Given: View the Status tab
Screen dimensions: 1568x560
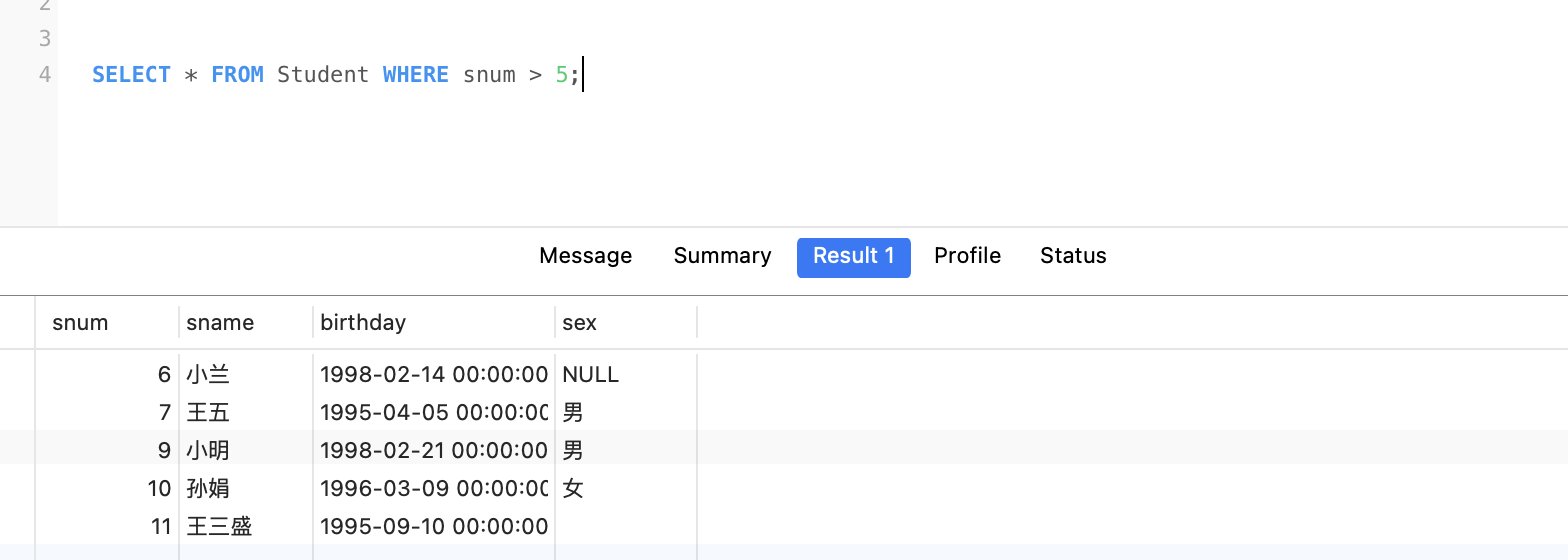Looking at the screenshot, I should coord(1073,256).
